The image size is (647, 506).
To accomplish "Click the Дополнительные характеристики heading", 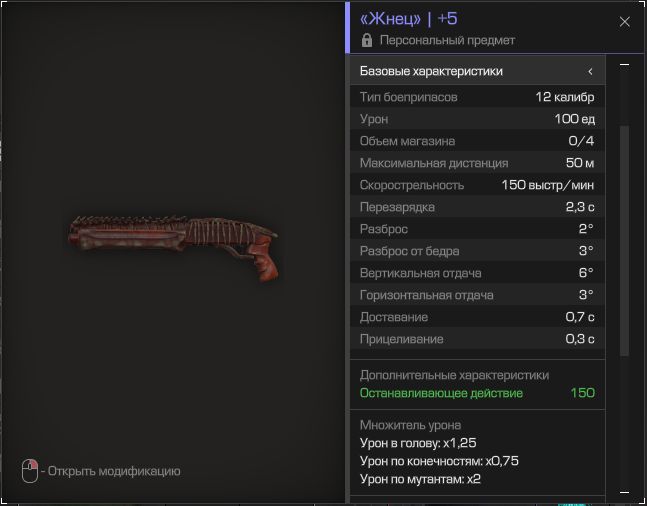I will point(454,375).
